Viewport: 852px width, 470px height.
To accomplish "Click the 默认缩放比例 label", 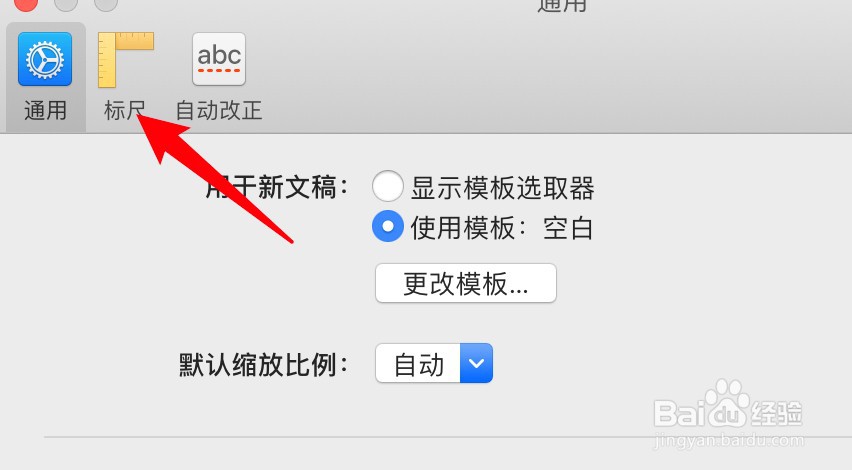I will [x=264, y=365].
